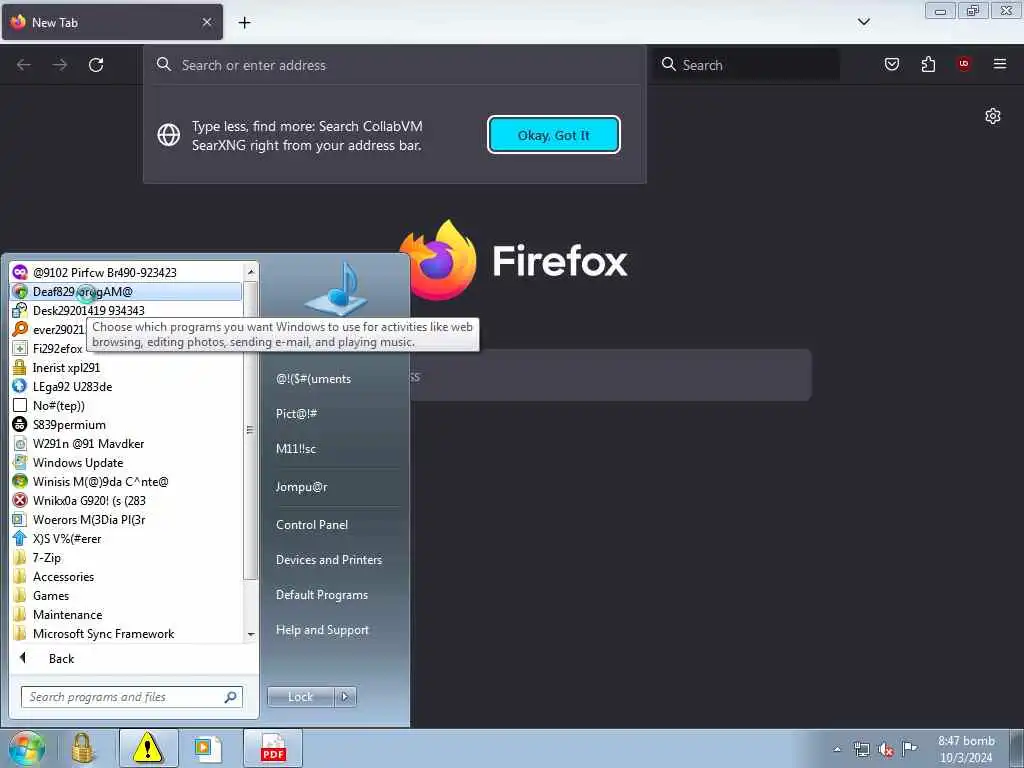Open the Pocket save icon in toolbar
This screenshot has height=768, width=1024.
click(x=891, y=64)
